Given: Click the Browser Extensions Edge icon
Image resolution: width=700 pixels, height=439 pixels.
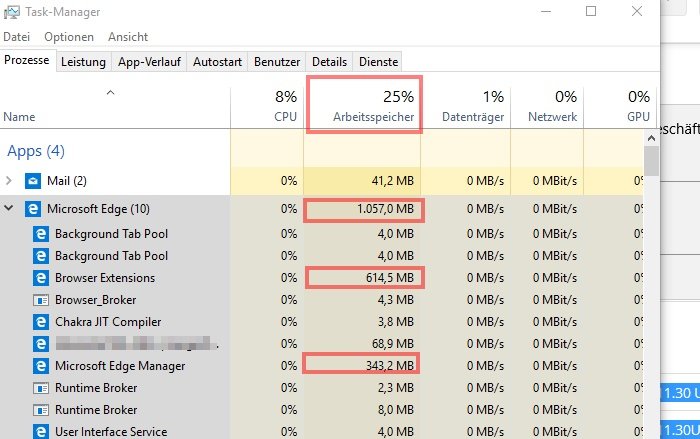Looking at the screenshot, I should pos(41,278).
